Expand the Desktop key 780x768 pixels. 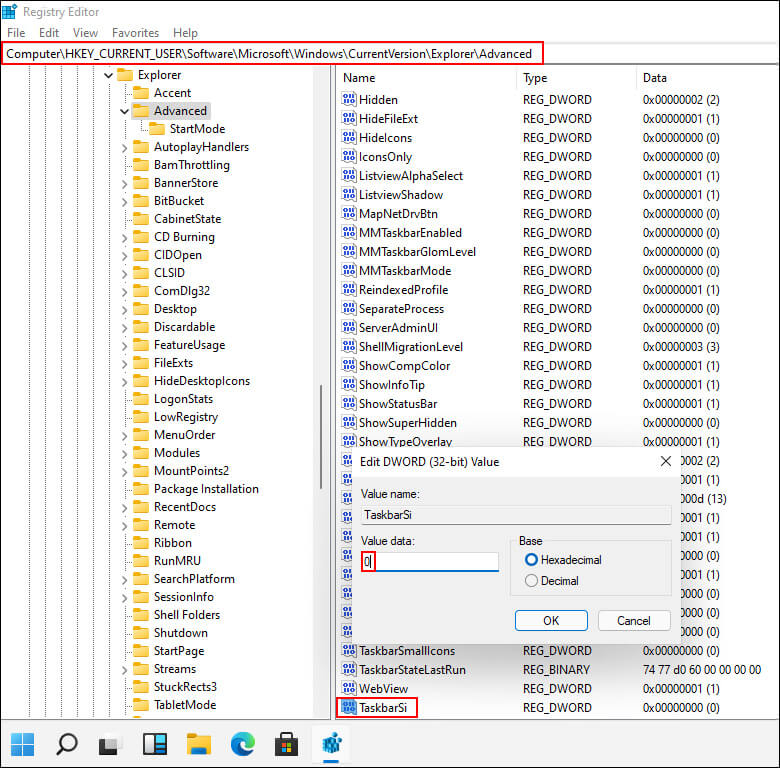click(124, 309)
